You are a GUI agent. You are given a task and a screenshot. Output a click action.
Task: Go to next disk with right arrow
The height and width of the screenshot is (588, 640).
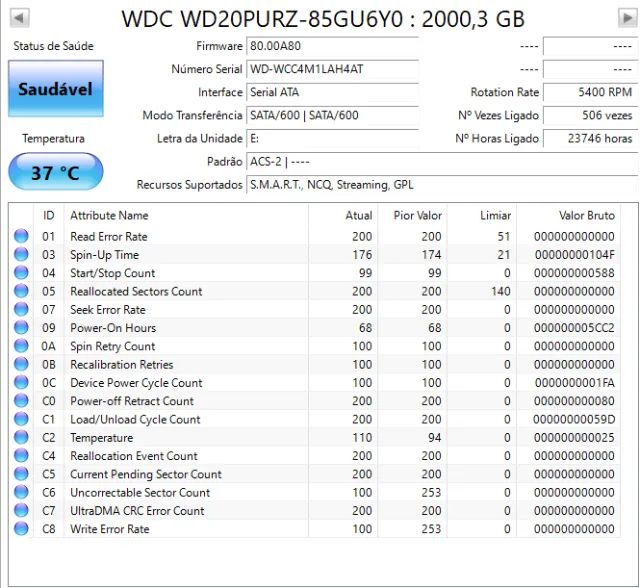[627, 18]
